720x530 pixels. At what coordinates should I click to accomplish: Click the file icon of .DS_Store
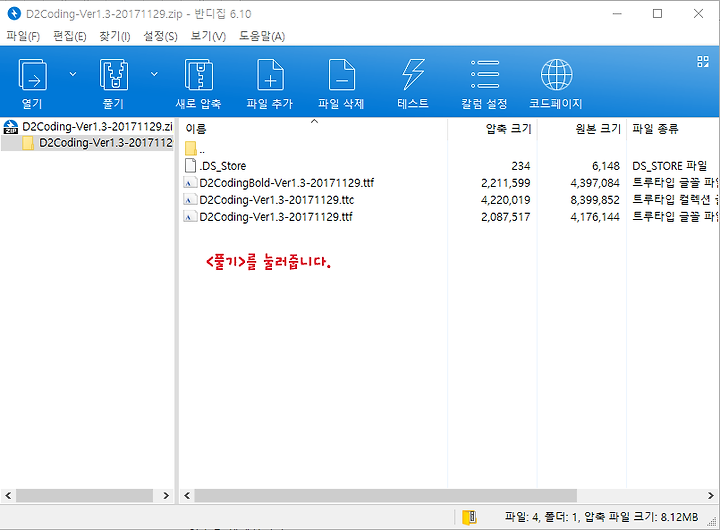coord(190,165)
